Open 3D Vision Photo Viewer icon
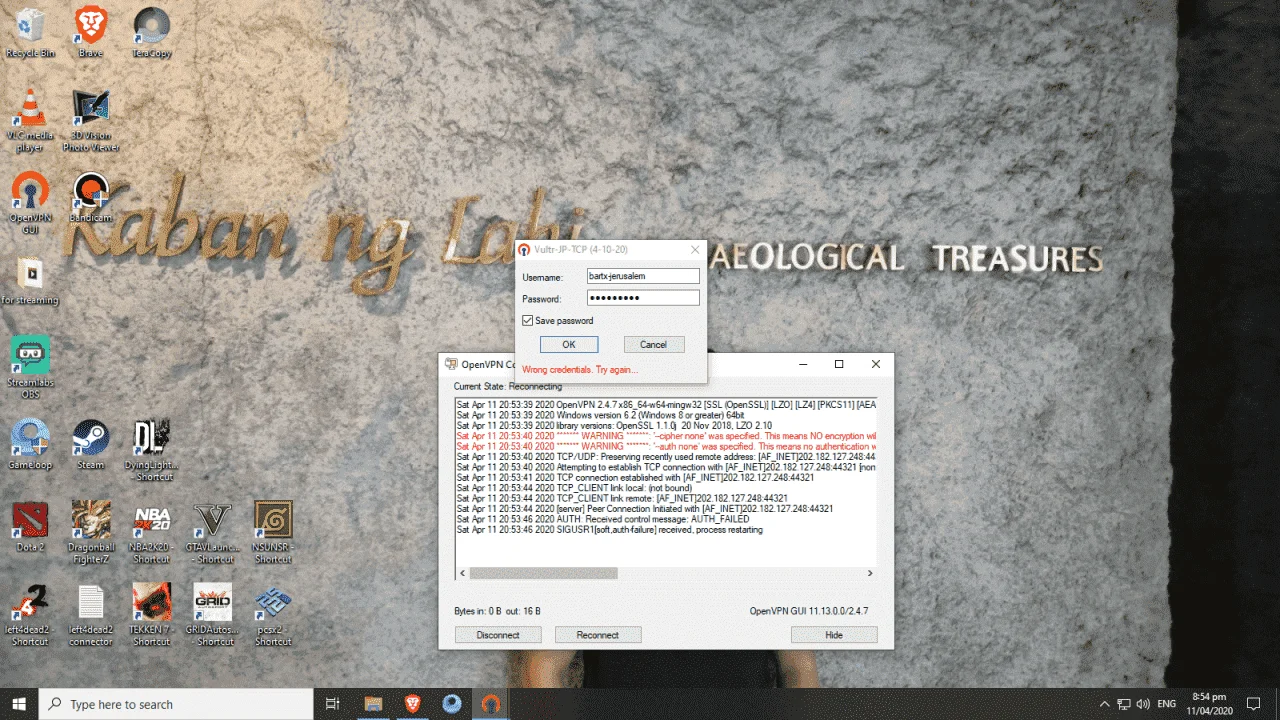 pyautogui.click(x=91, y=120)
